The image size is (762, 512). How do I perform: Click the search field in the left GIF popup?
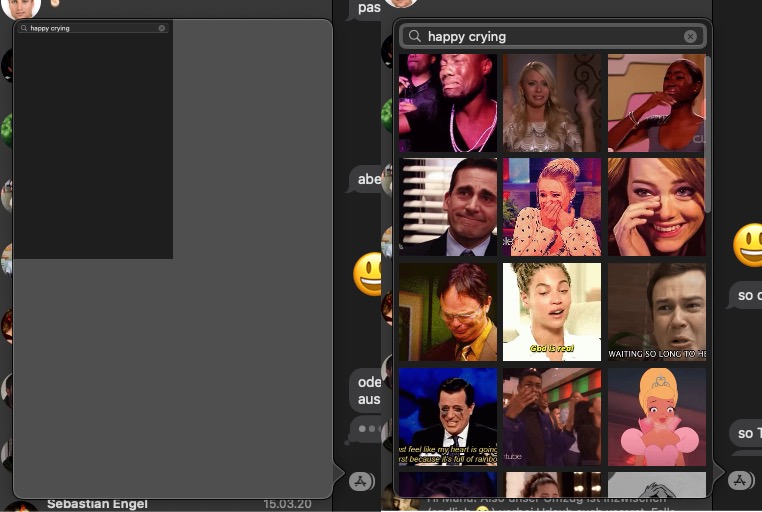pos(92,28)
